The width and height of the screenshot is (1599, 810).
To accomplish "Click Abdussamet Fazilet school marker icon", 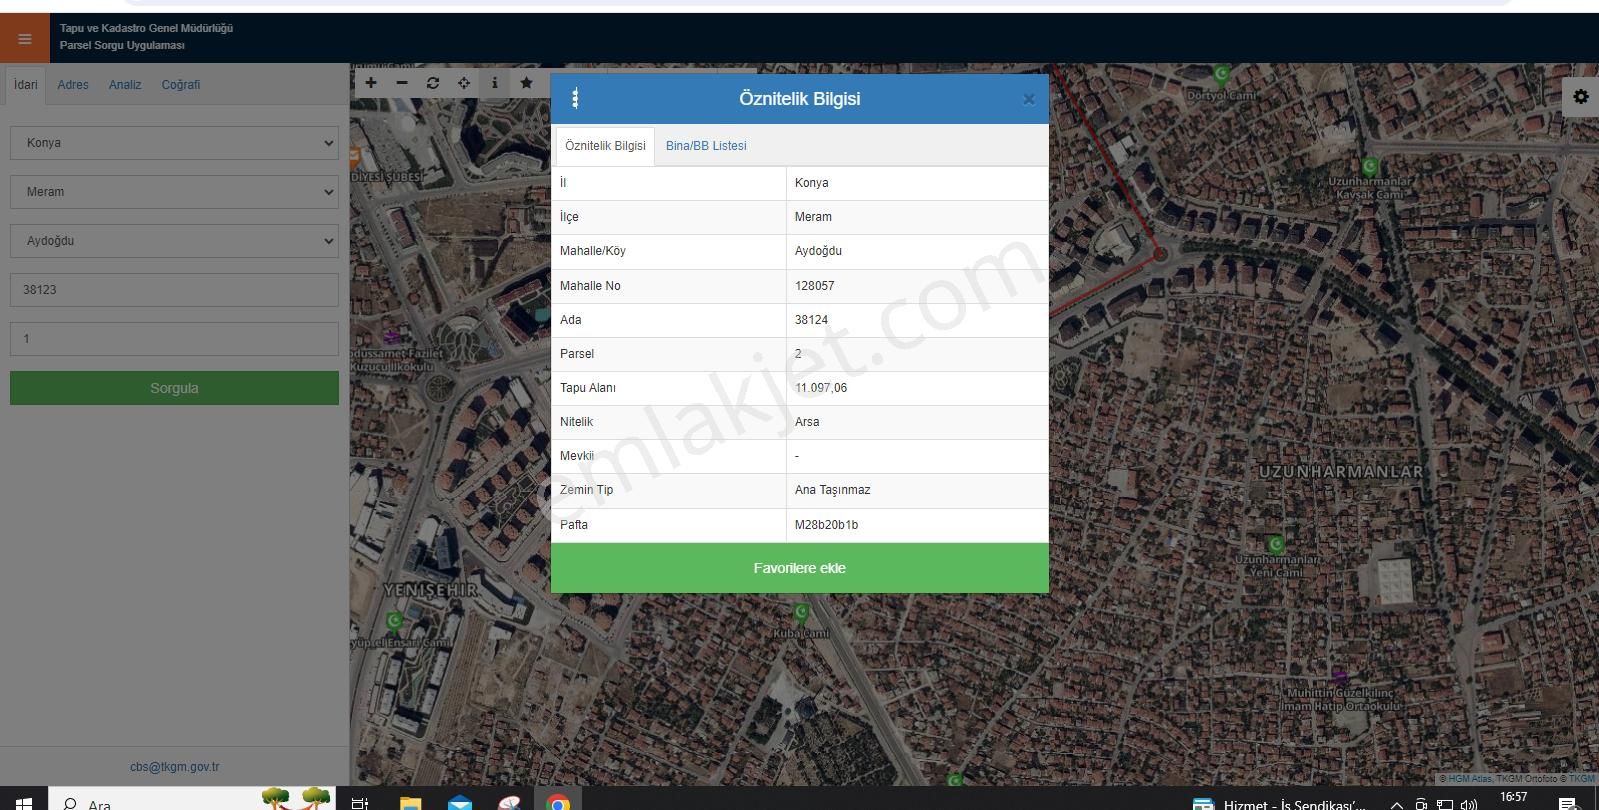I will [x=391, y=337].
